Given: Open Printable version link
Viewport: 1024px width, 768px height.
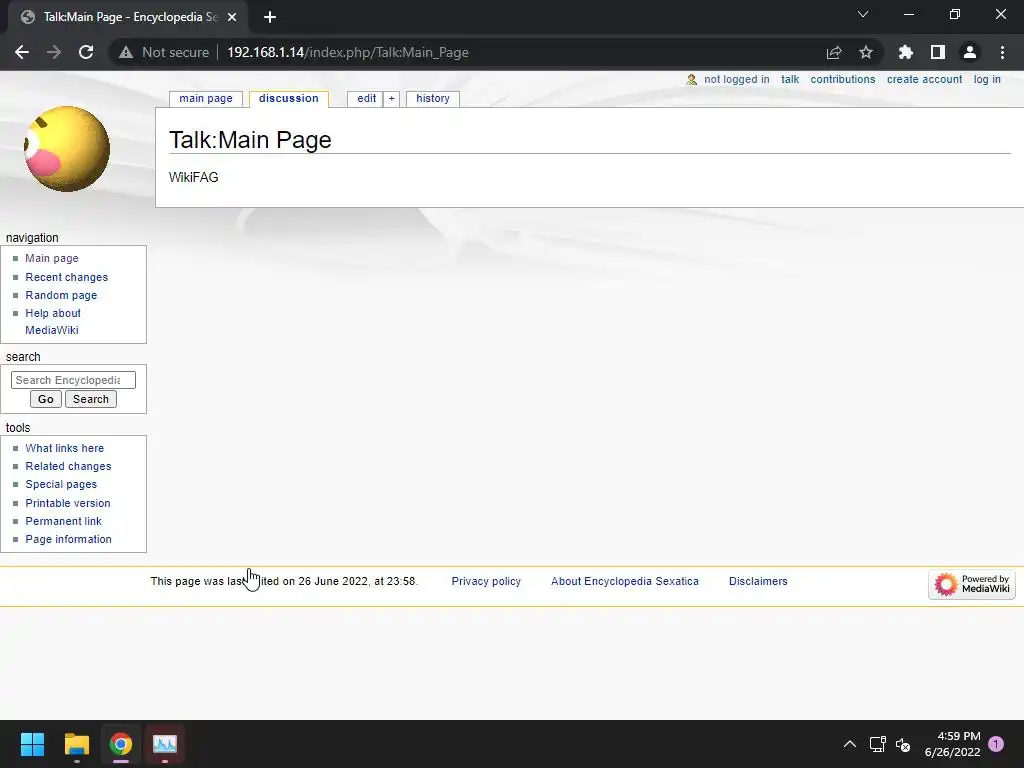Looking at the screenshot, I should pos(68,503).
